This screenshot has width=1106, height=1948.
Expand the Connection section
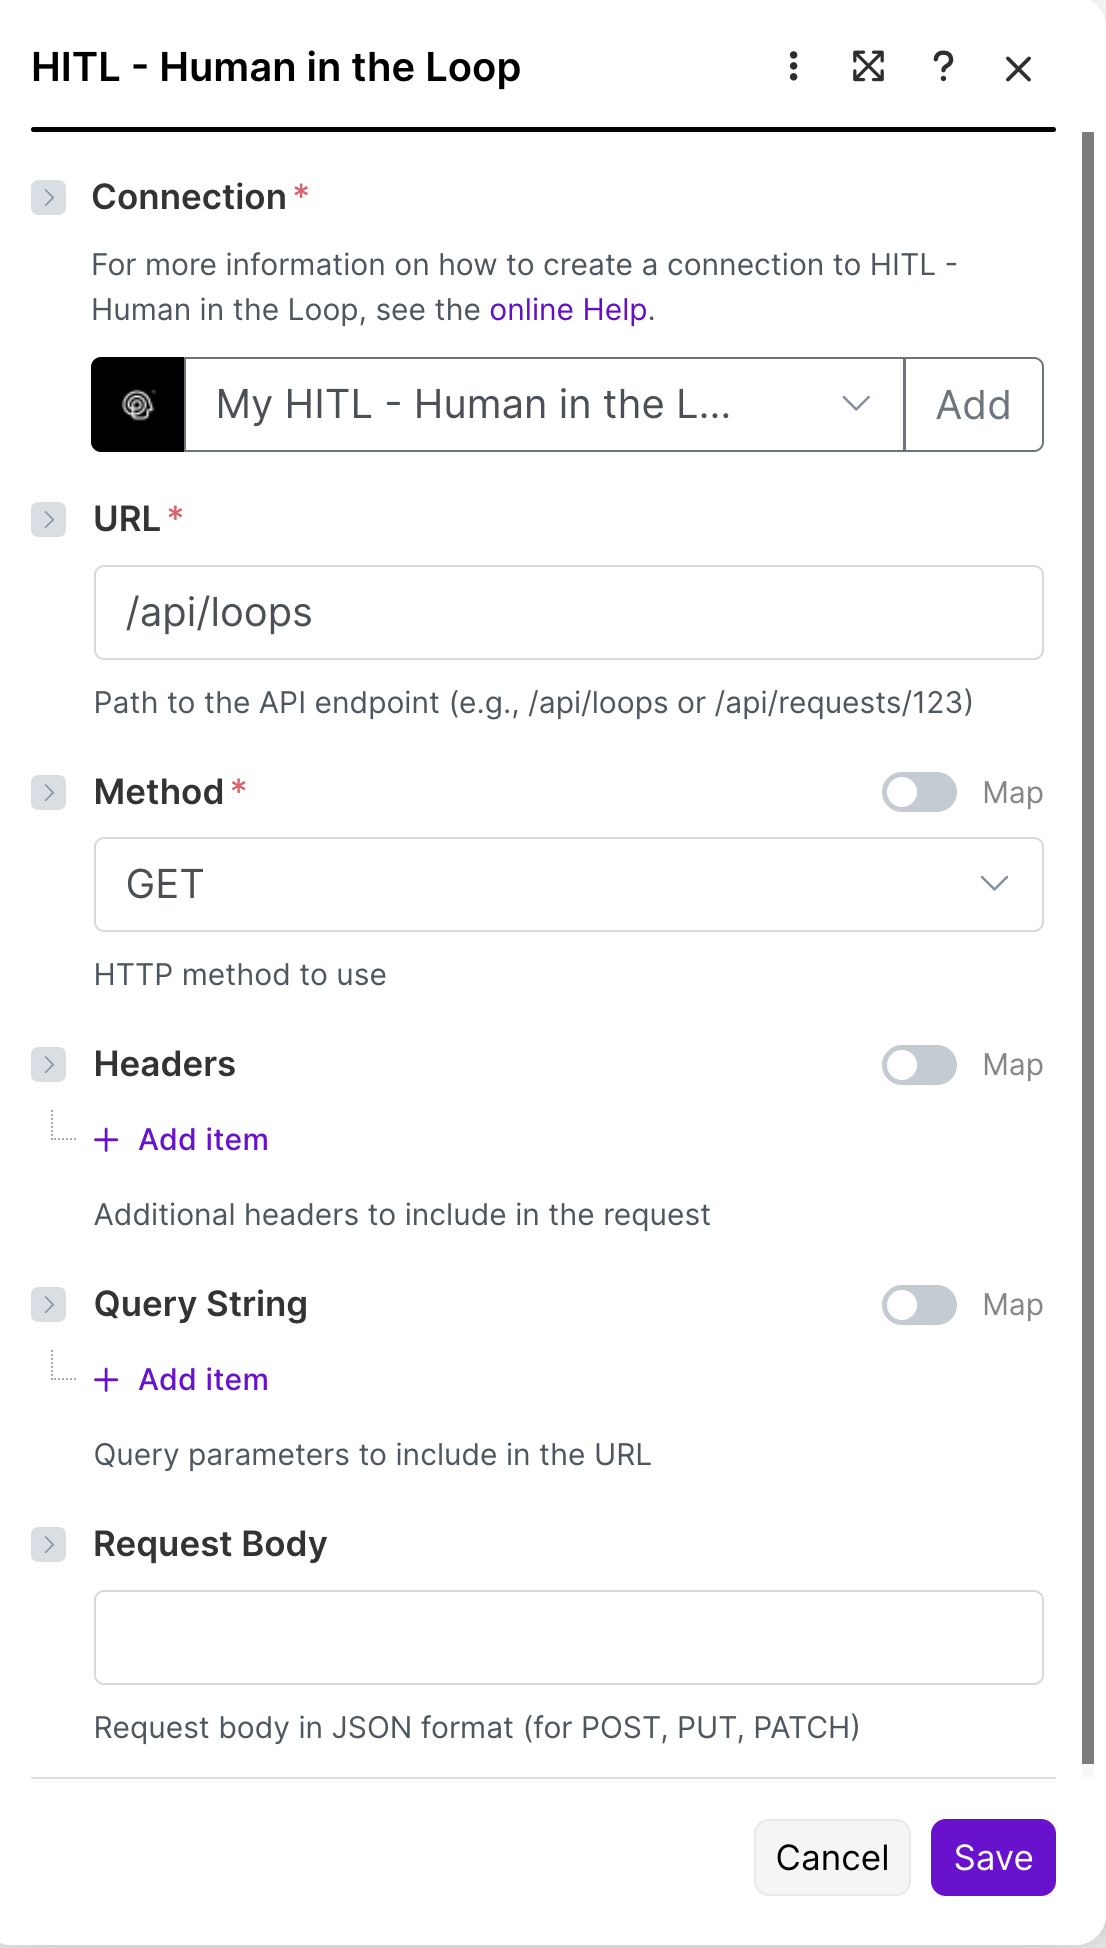click(x=48, y=197)
